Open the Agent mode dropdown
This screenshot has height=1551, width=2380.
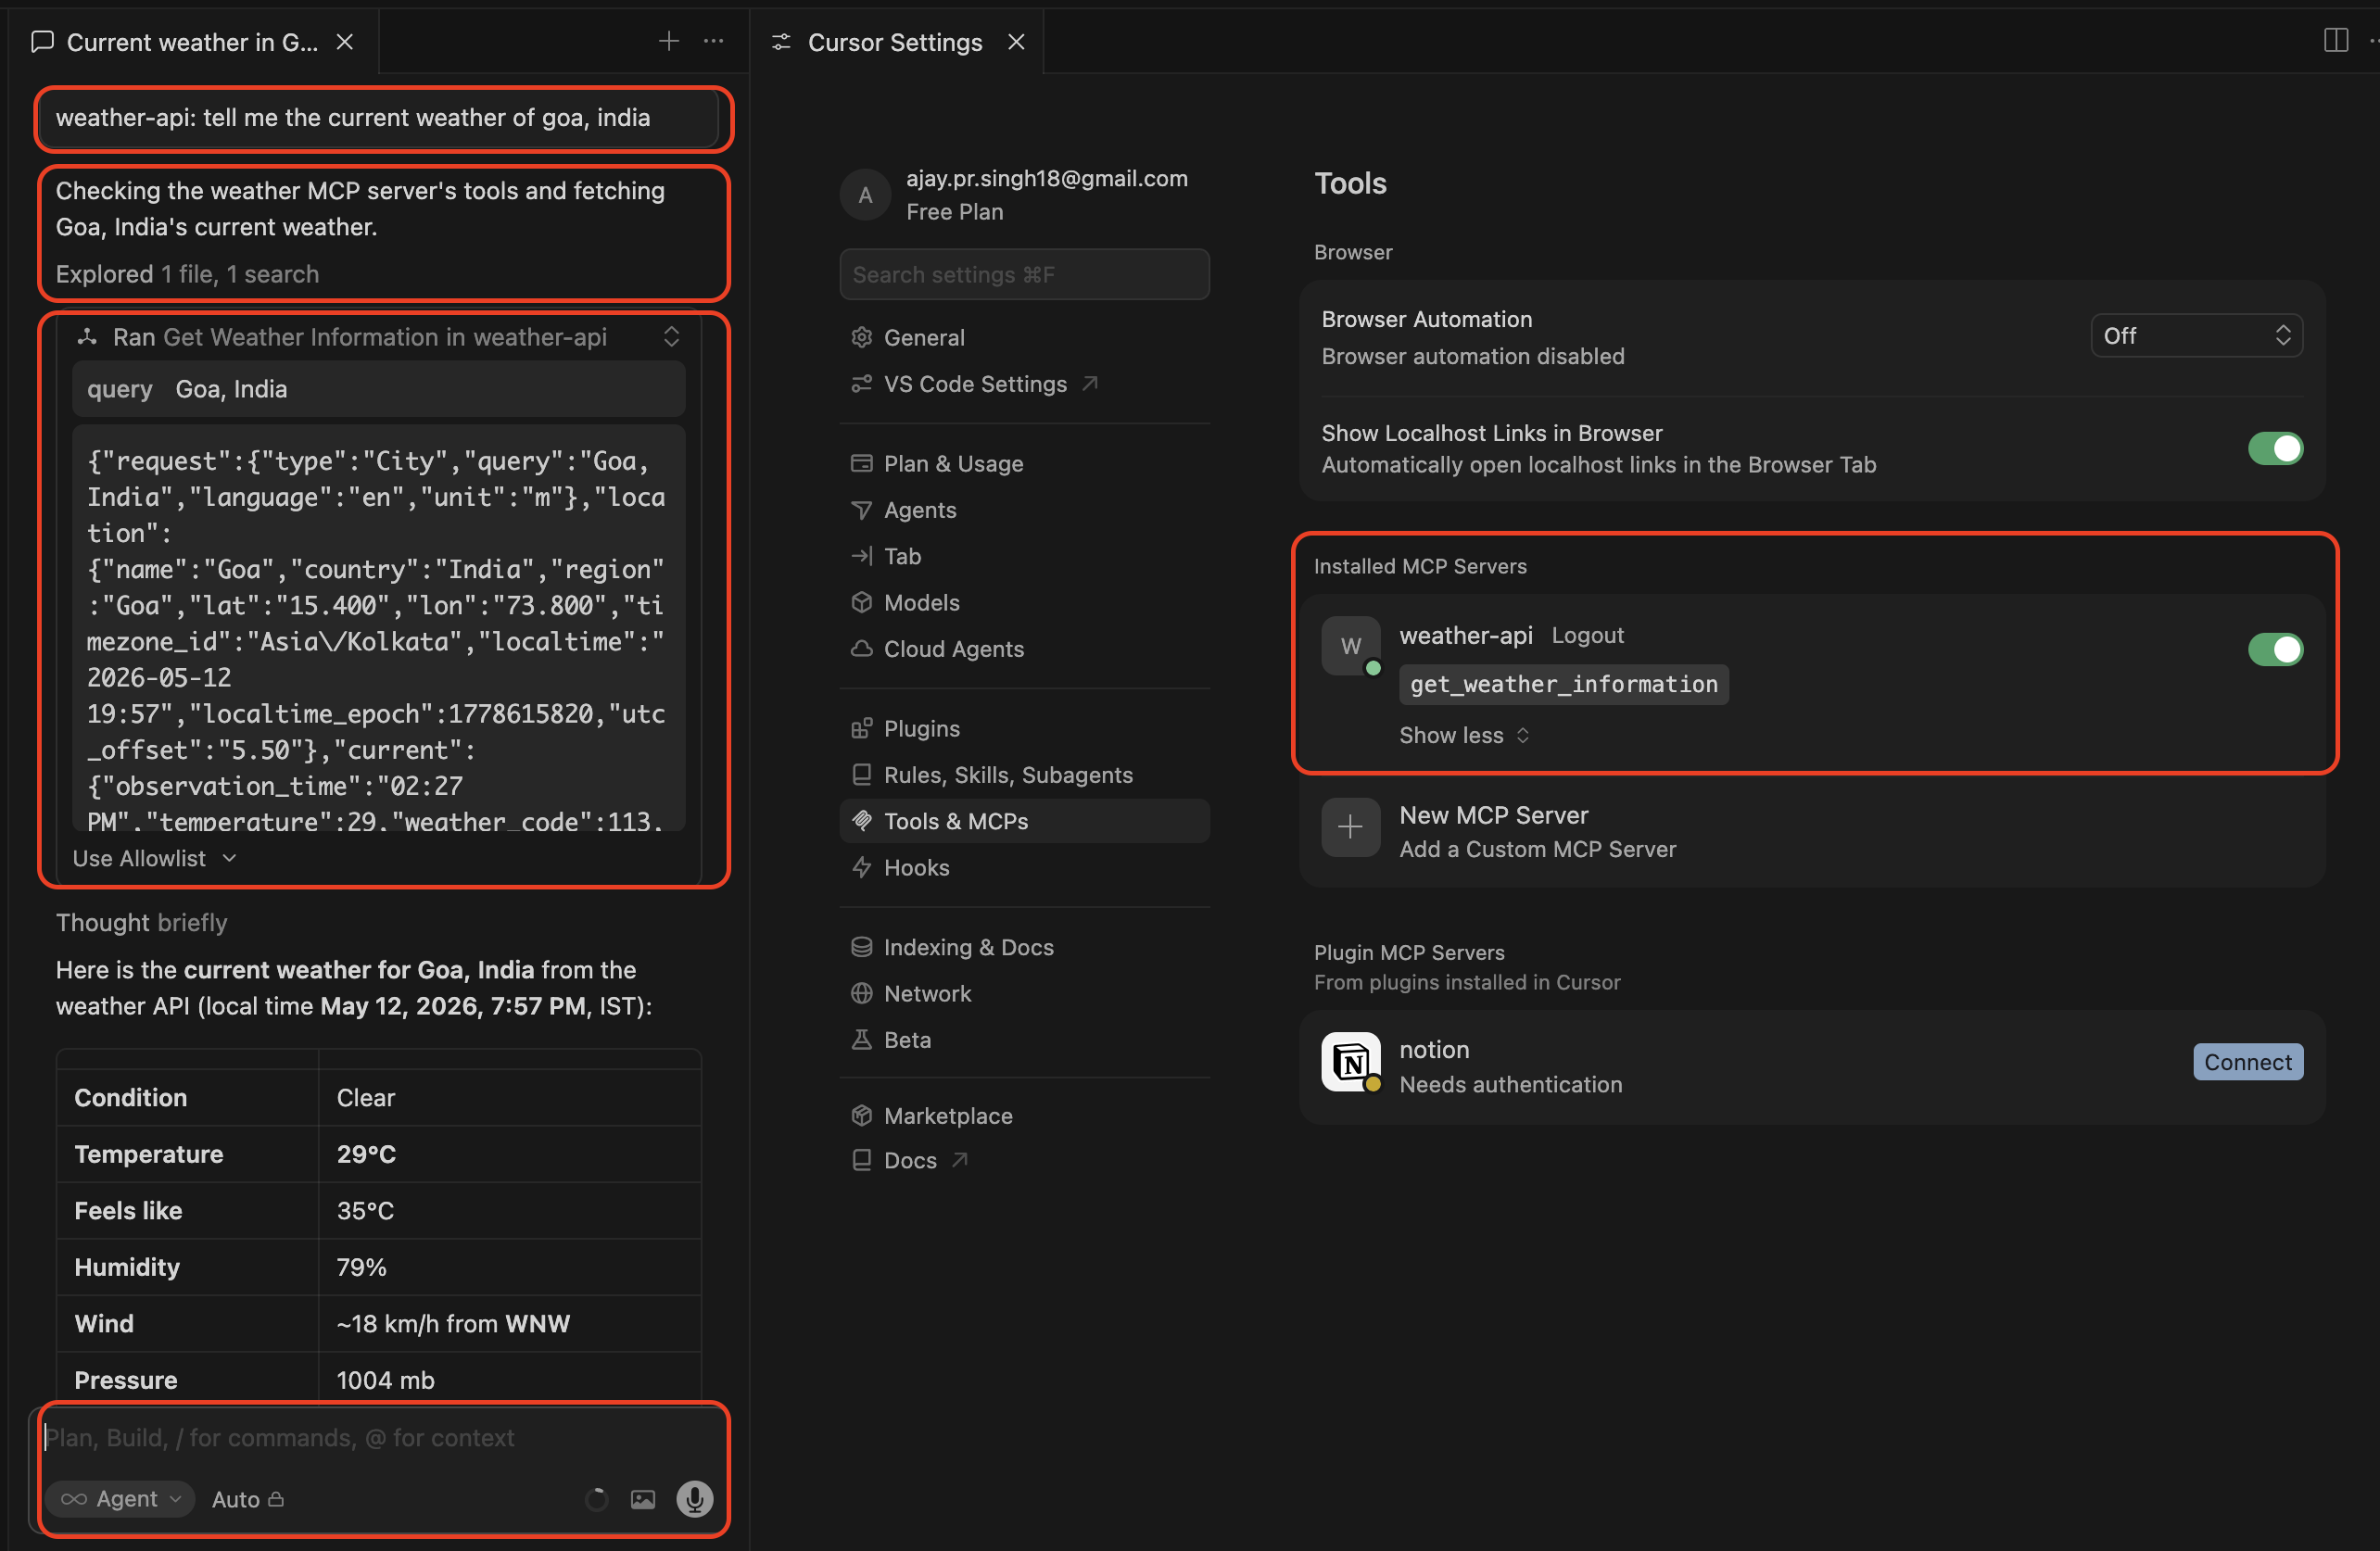120,1498
